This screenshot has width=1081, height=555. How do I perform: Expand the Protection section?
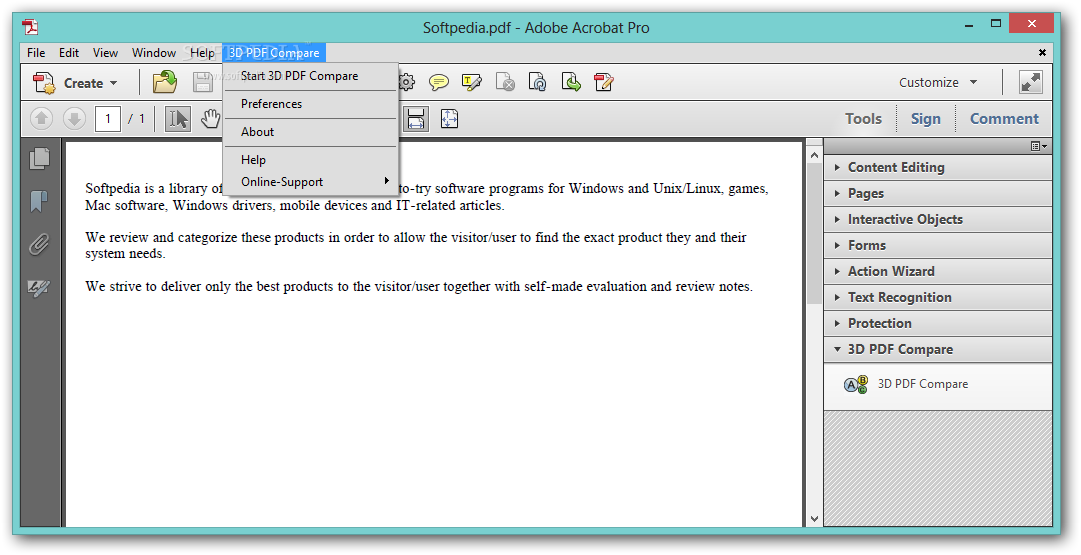point(938,323)
